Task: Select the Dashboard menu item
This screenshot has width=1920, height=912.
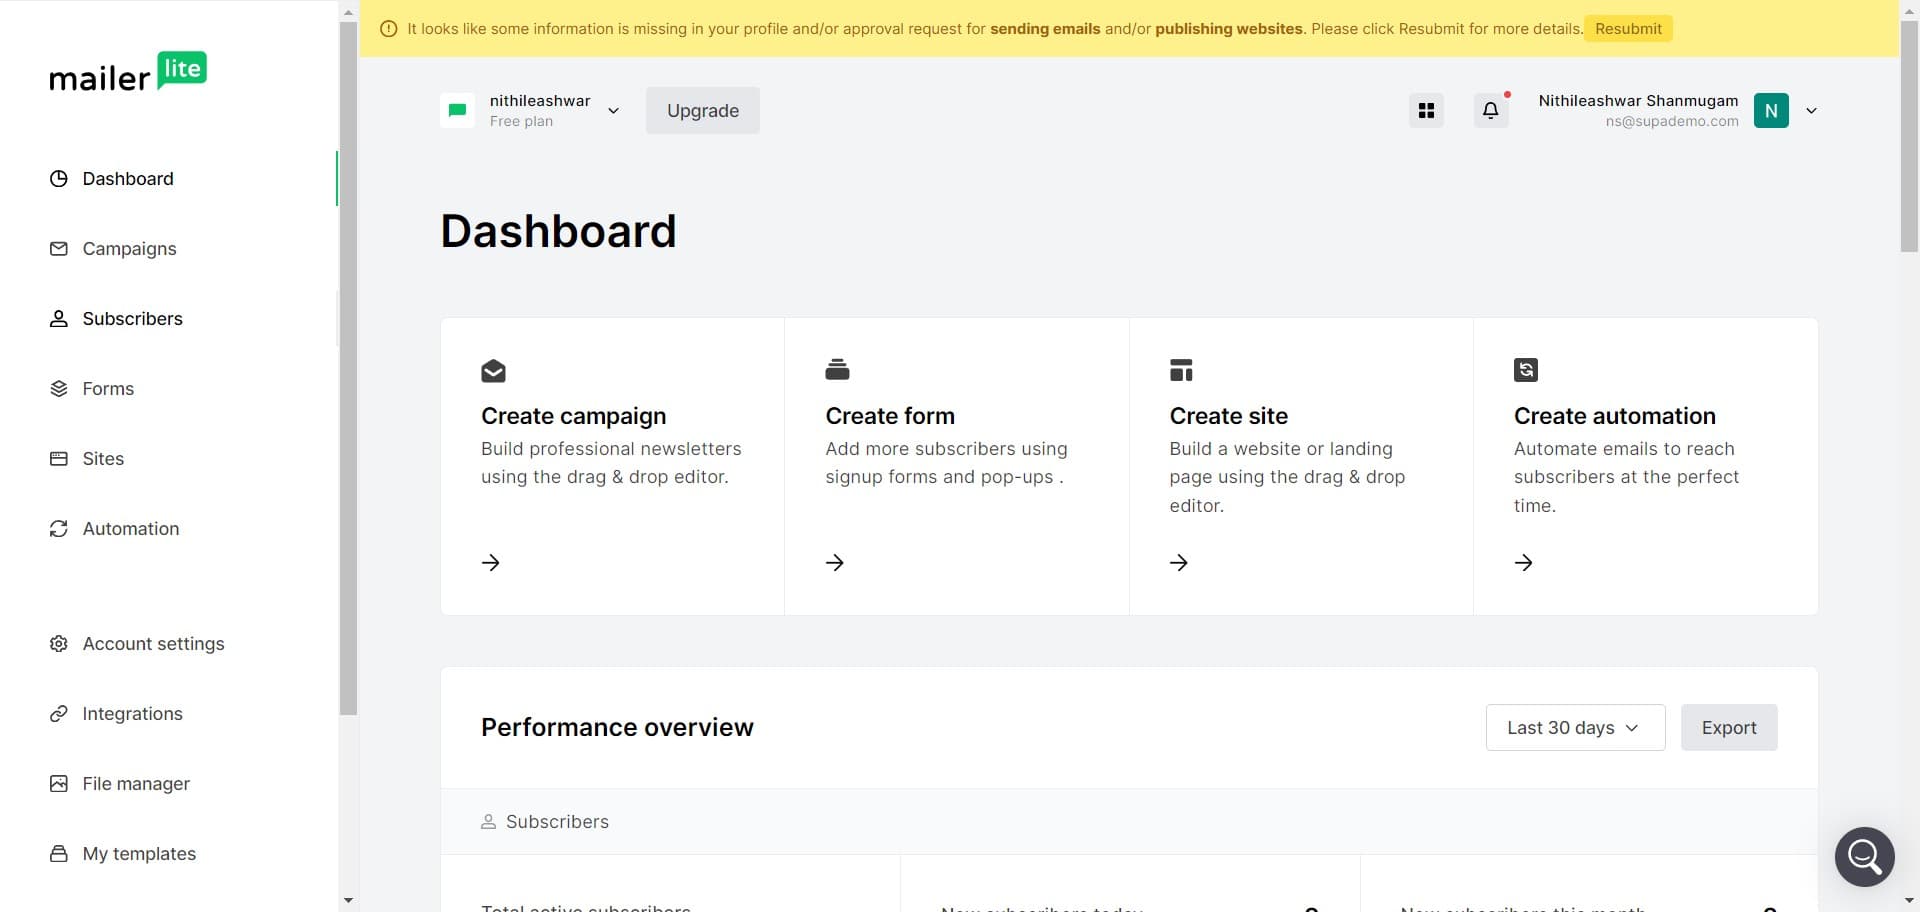Action: click(x=128, y=178)
